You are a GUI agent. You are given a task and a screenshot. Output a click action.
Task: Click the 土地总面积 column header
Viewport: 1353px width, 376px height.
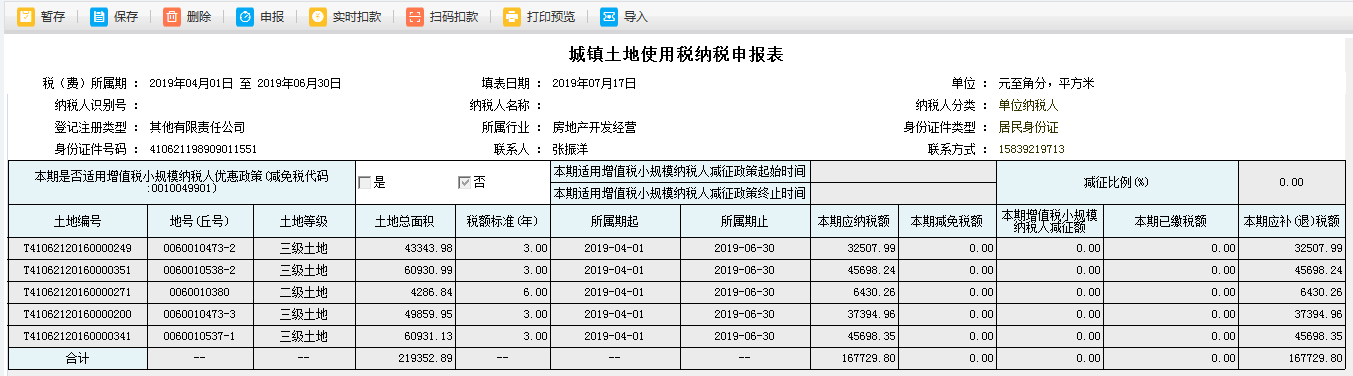click(405, 221)
